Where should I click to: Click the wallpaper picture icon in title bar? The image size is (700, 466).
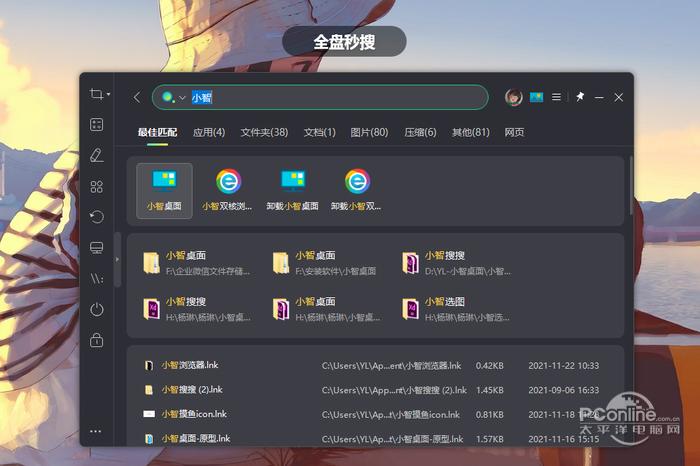[536, 97]
